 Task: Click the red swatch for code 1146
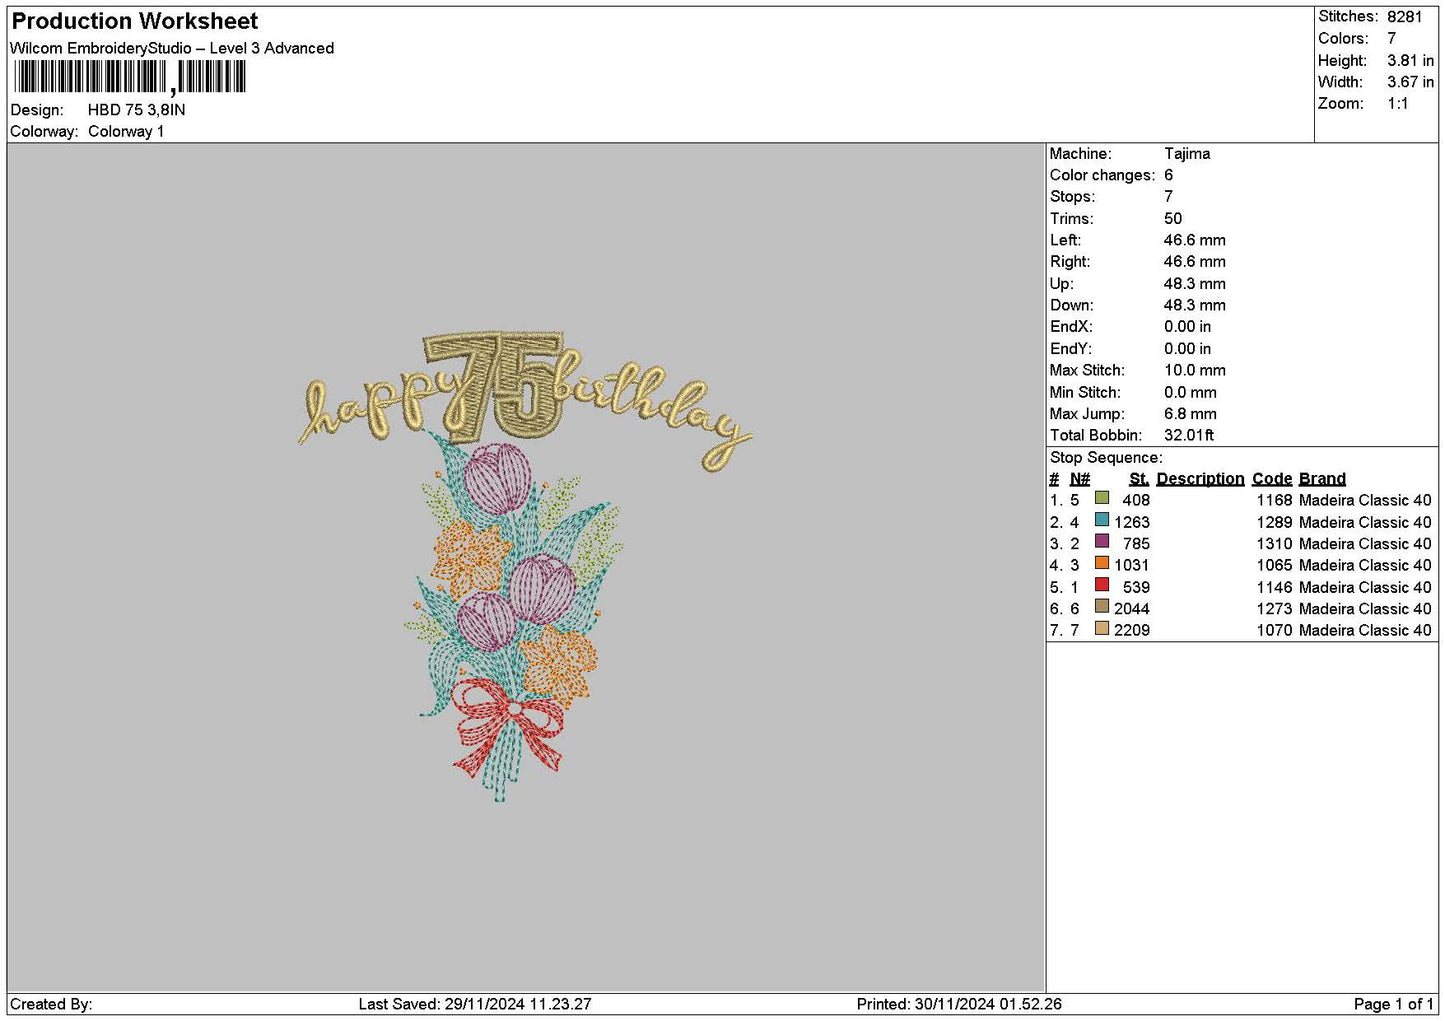coord(1102,585)
